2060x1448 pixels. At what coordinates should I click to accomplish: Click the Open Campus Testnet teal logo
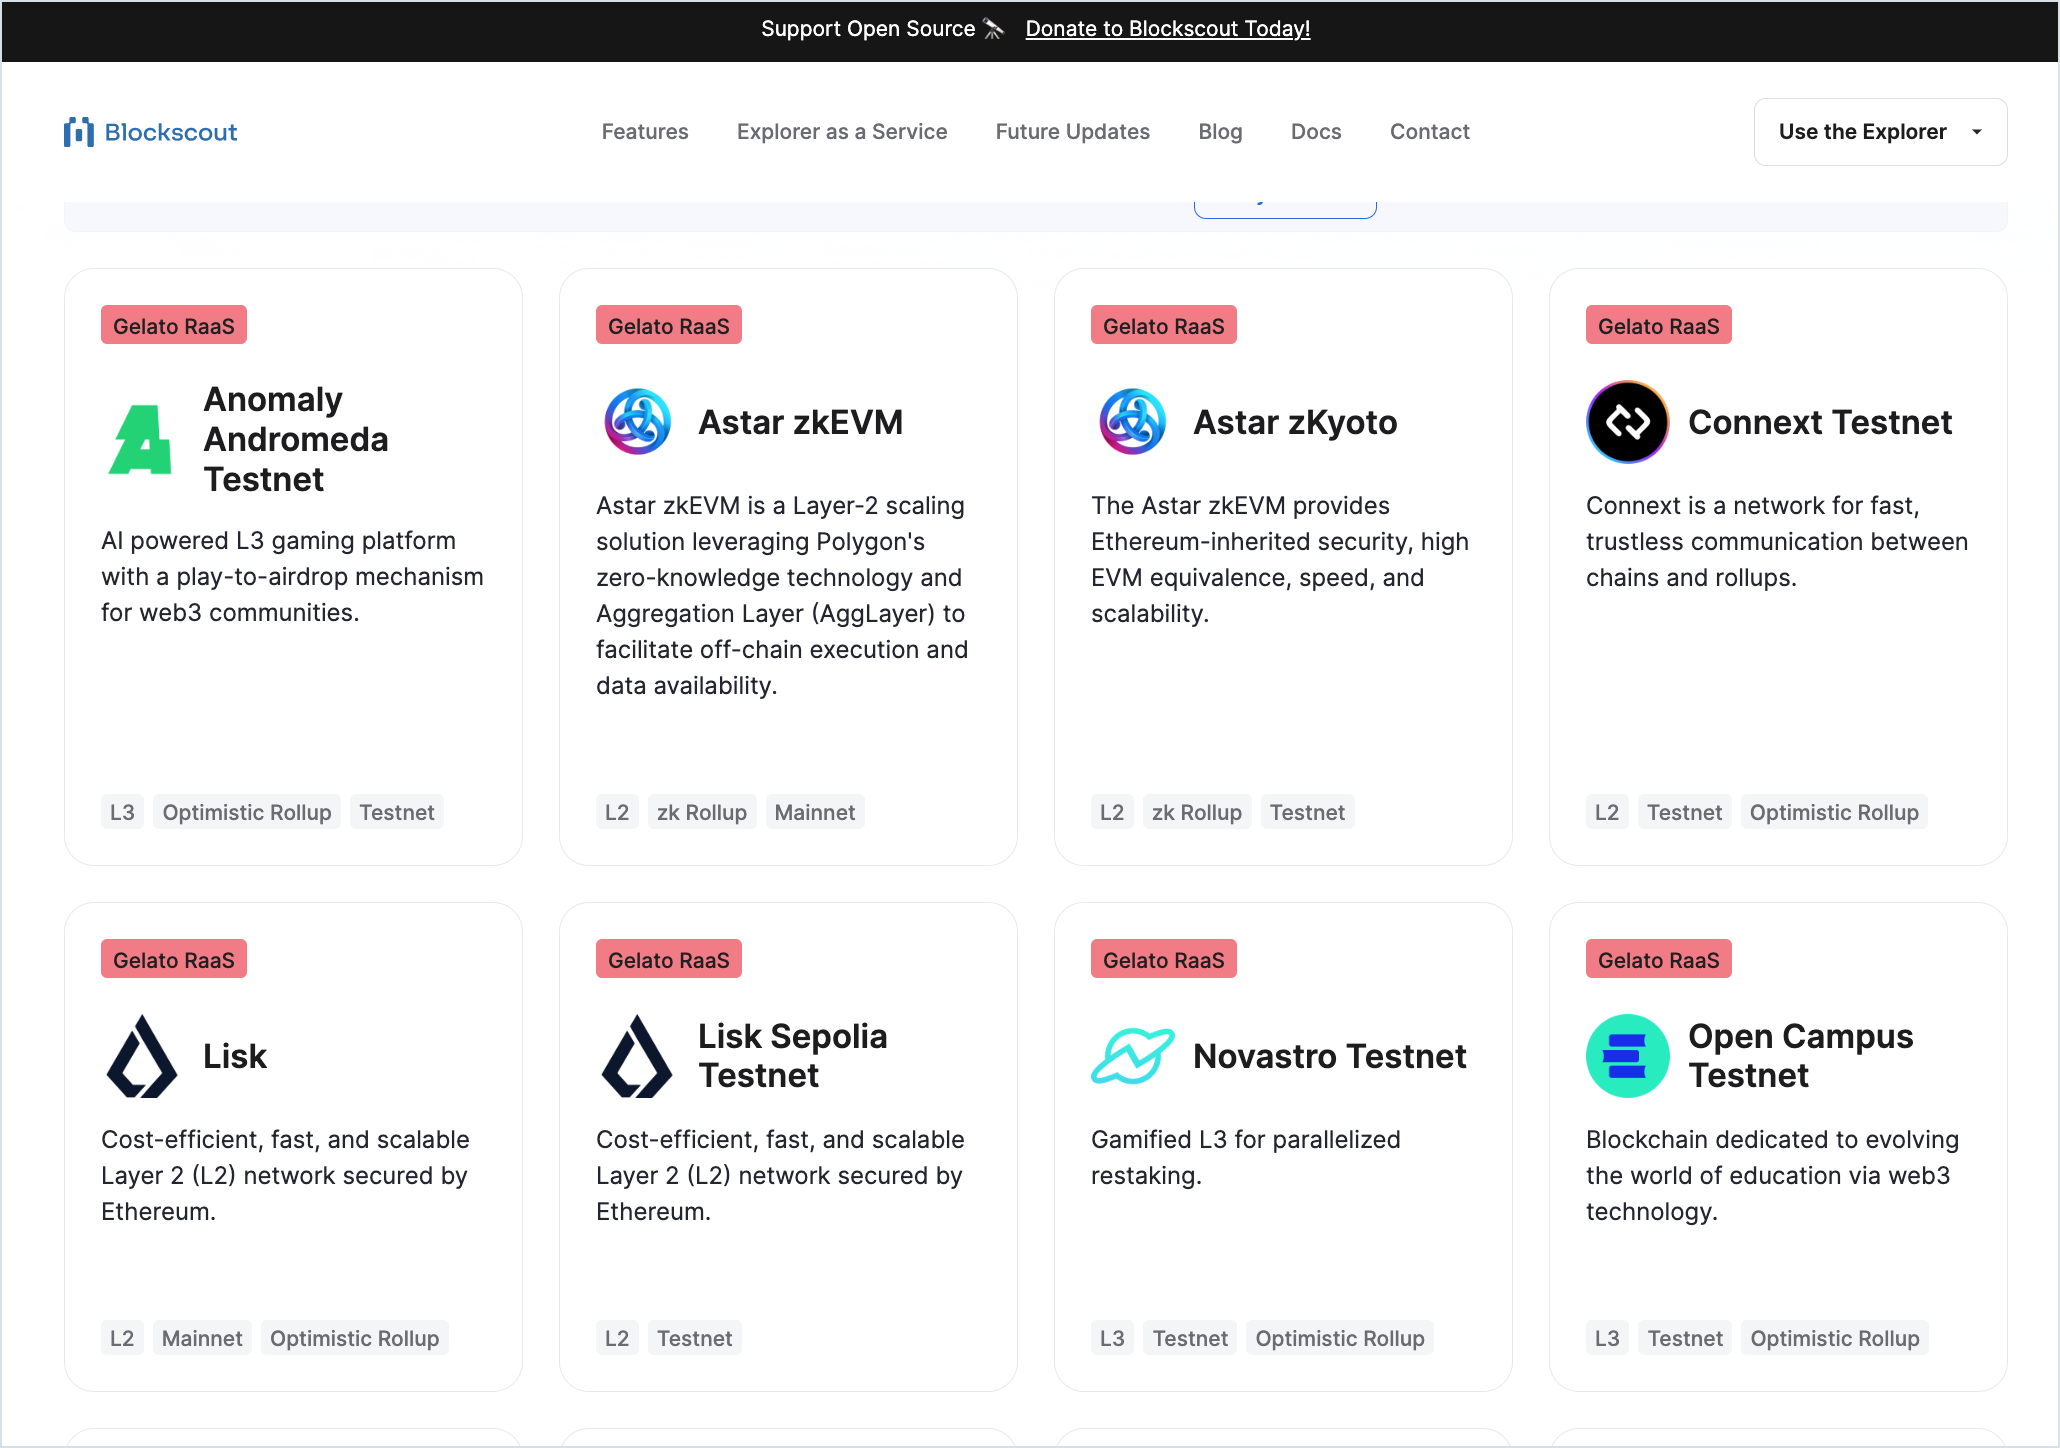coord(1627,1056)
